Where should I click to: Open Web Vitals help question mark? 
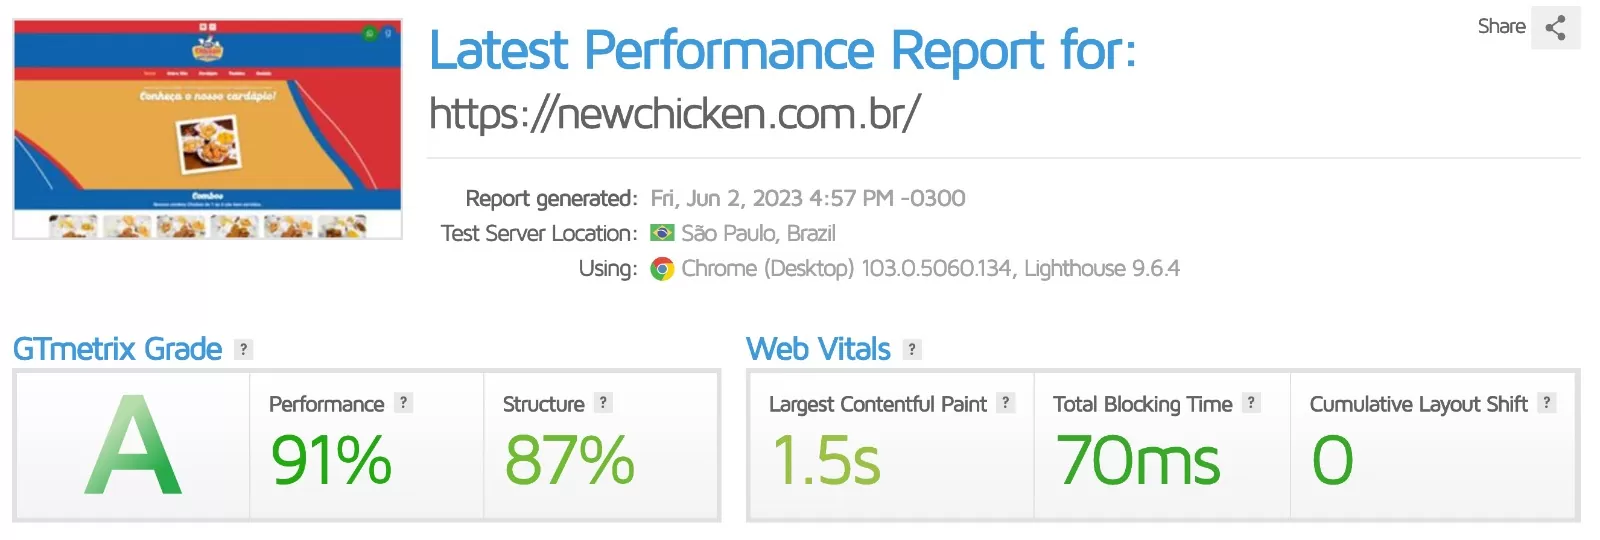point(911,349)
